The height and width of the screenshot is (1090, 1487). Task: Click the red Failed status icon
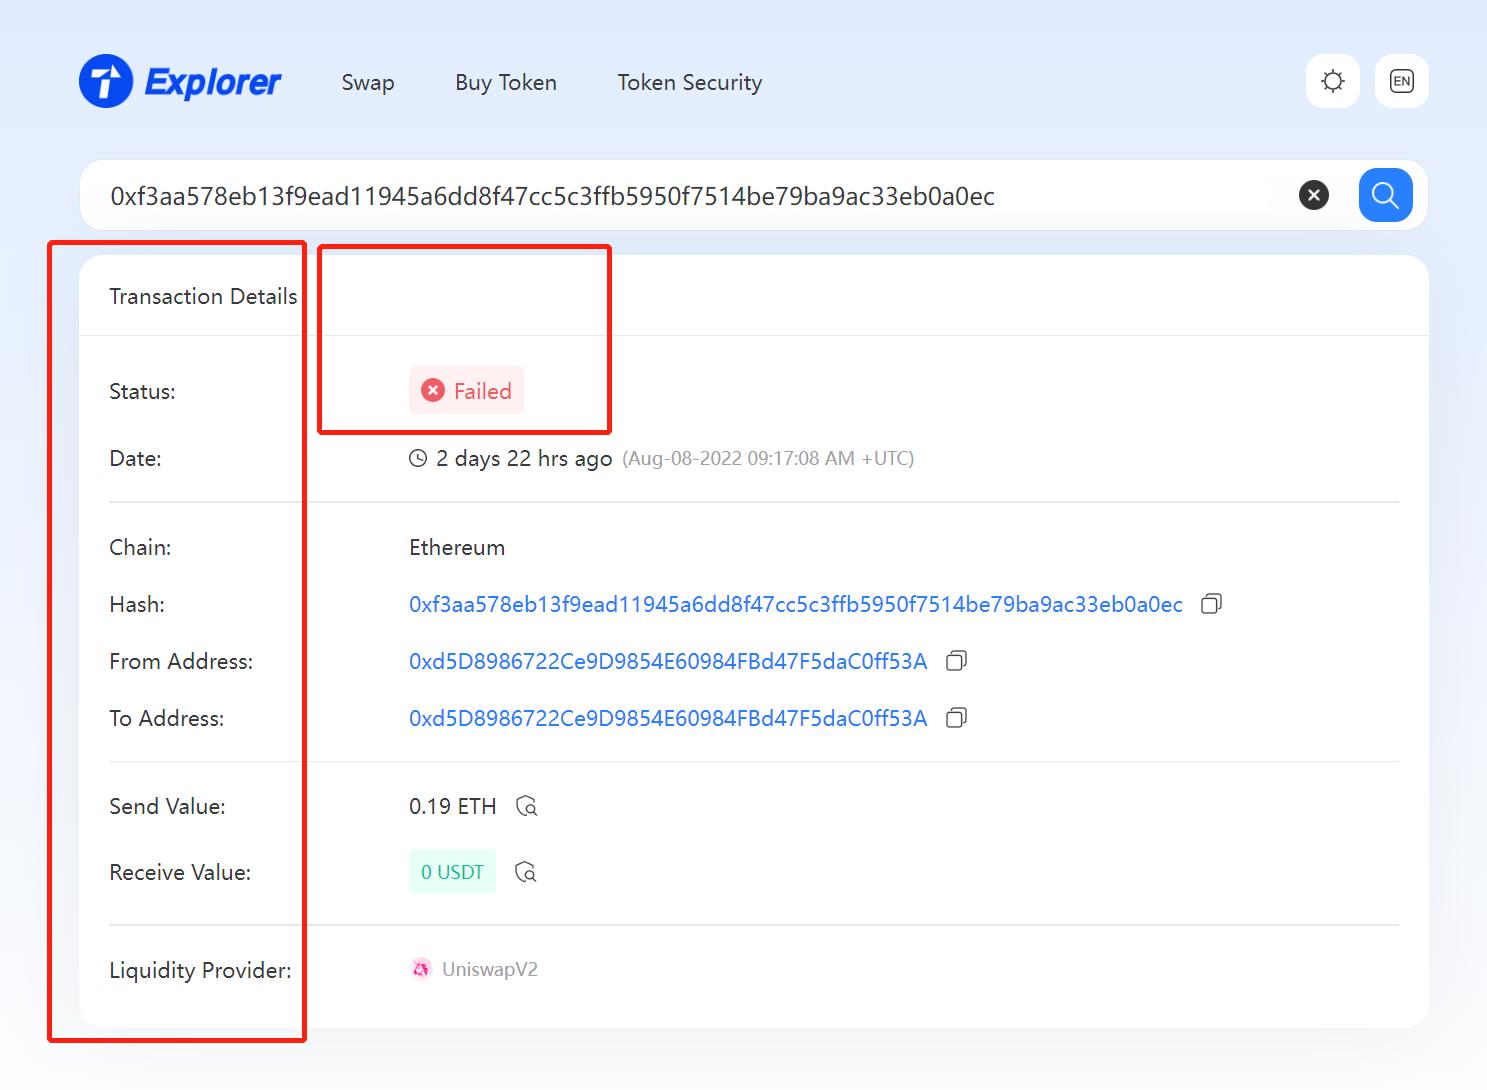[433, 390]
